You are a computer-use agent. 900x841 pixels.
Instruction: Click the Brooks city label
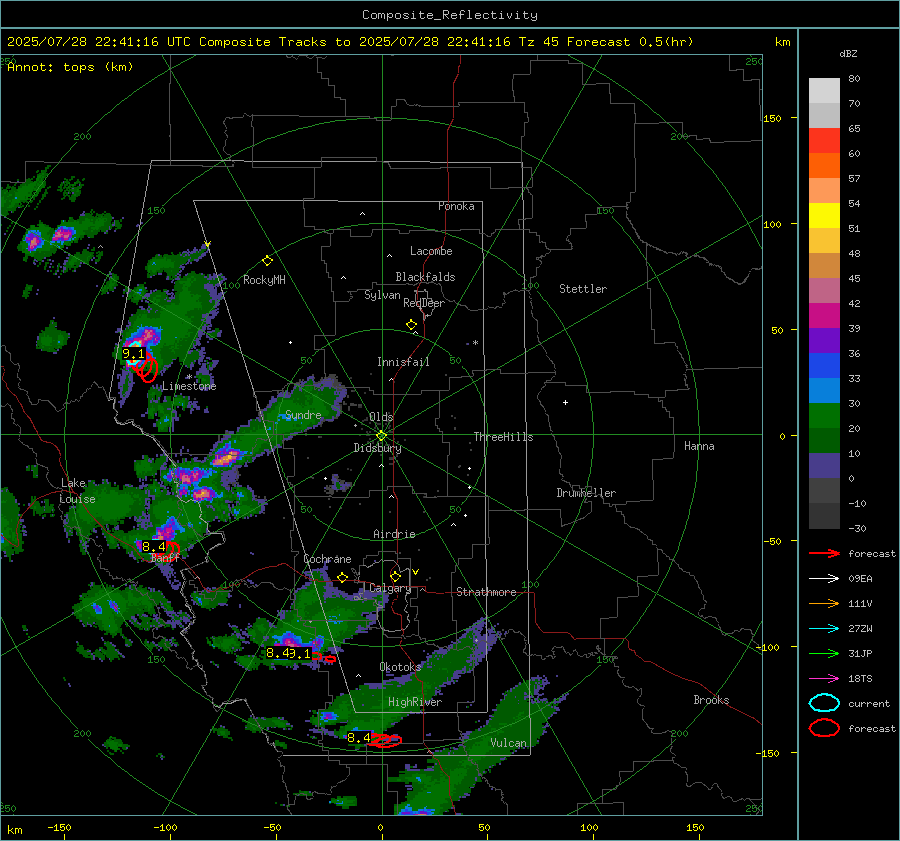coord(711,700)
